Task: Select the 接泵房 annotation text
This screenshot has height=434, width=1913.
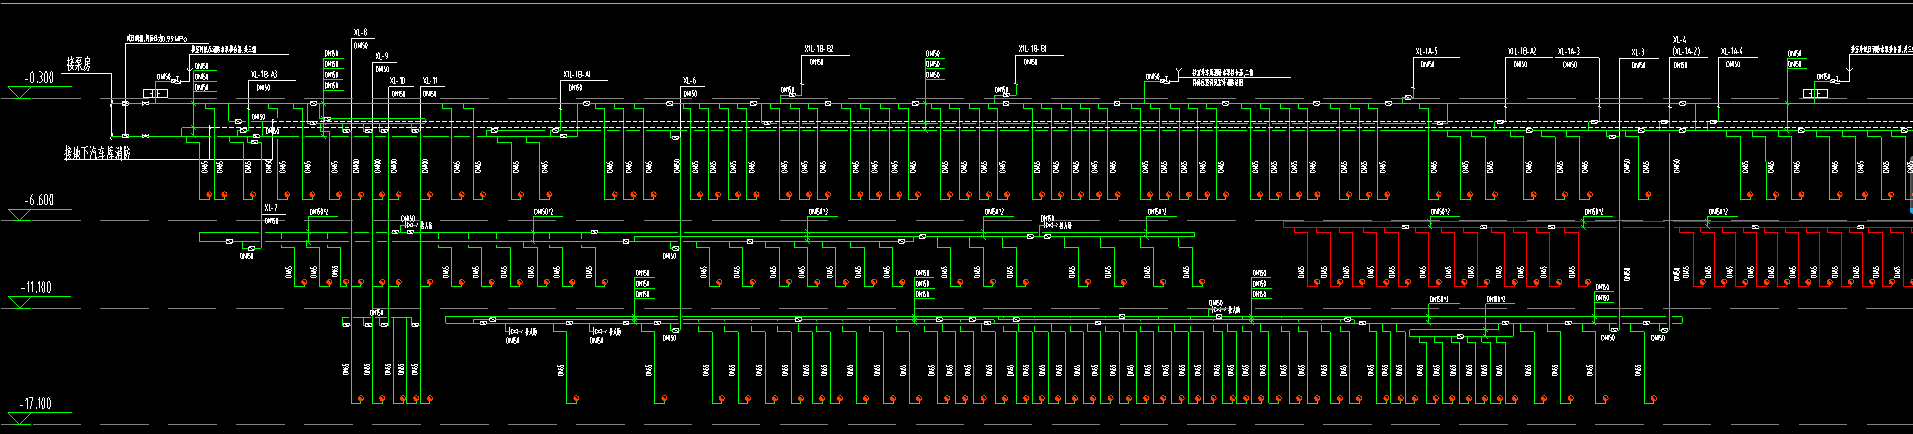Action: coord(79,64)
